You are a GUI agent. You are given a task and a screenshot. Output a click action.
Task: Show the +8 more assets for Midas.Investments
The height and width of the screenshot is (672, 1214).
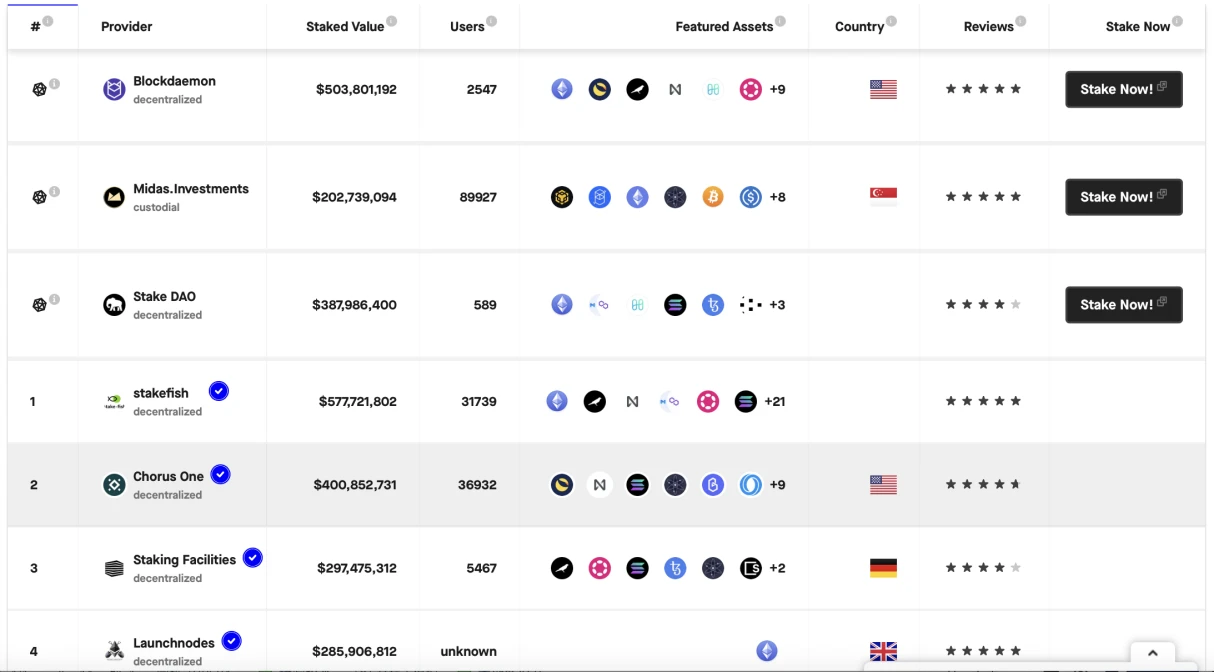click(777, 197)
